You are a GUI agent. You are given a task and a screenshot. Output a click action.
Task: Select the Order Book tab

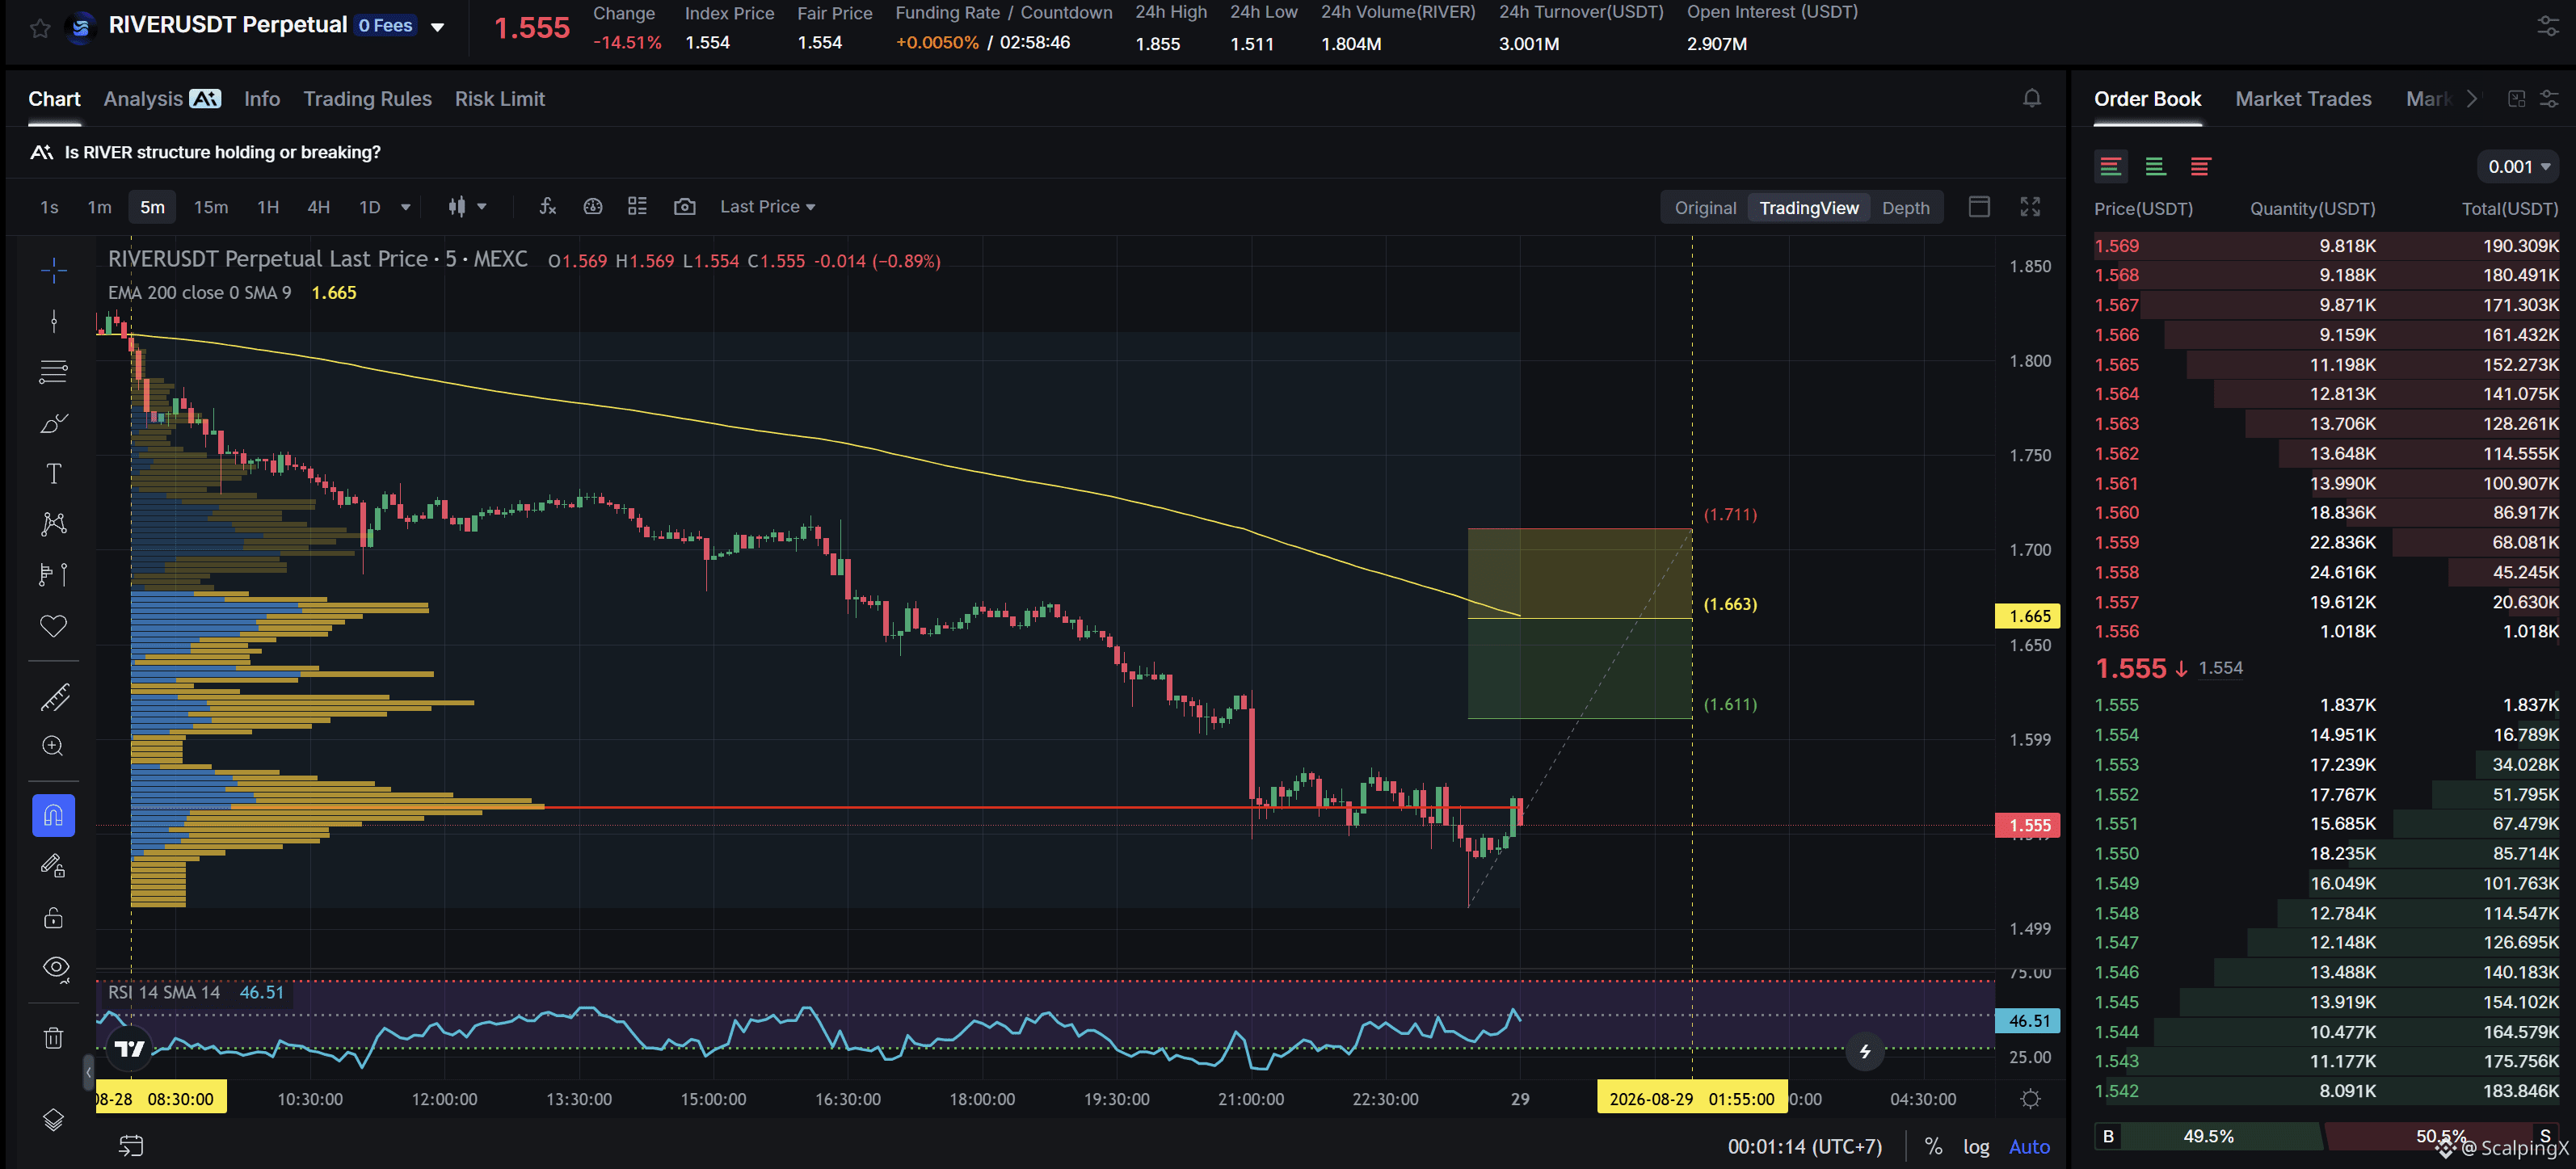click(2147, 99)
